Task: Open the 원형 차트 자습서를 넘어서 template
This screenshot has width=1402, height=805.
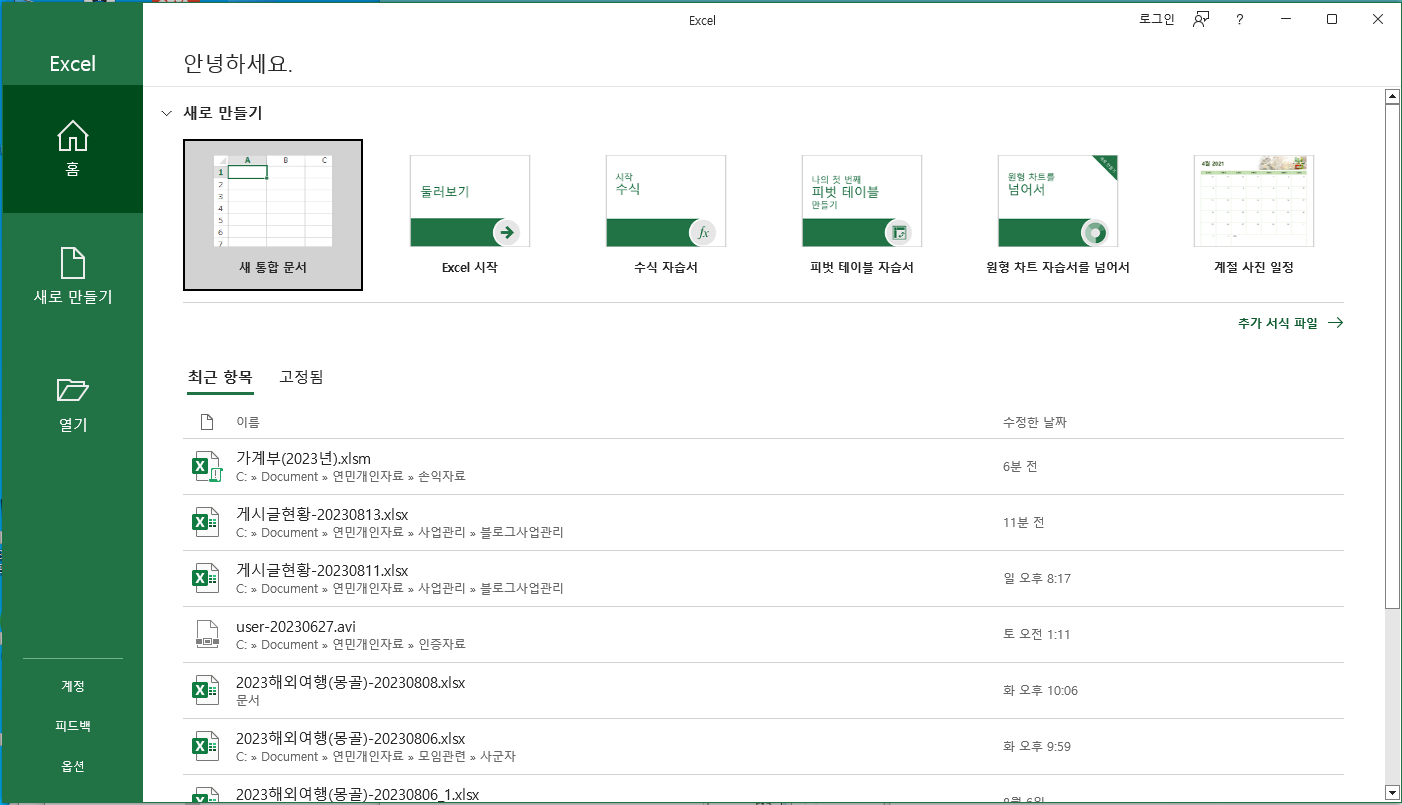Action: pyautogui.click(x=1057, y=215)
